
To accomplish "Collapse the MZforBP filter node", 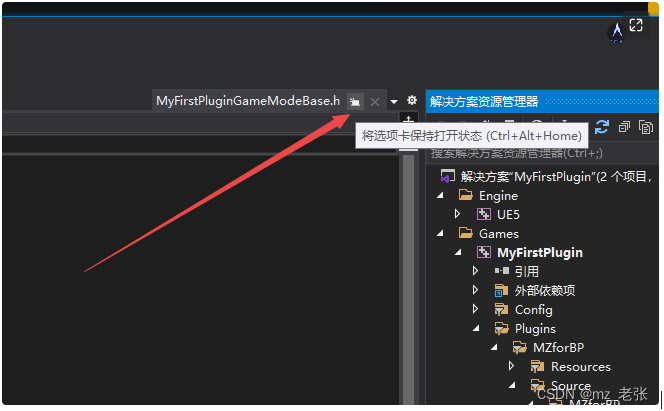I will [x=494, y=347].
